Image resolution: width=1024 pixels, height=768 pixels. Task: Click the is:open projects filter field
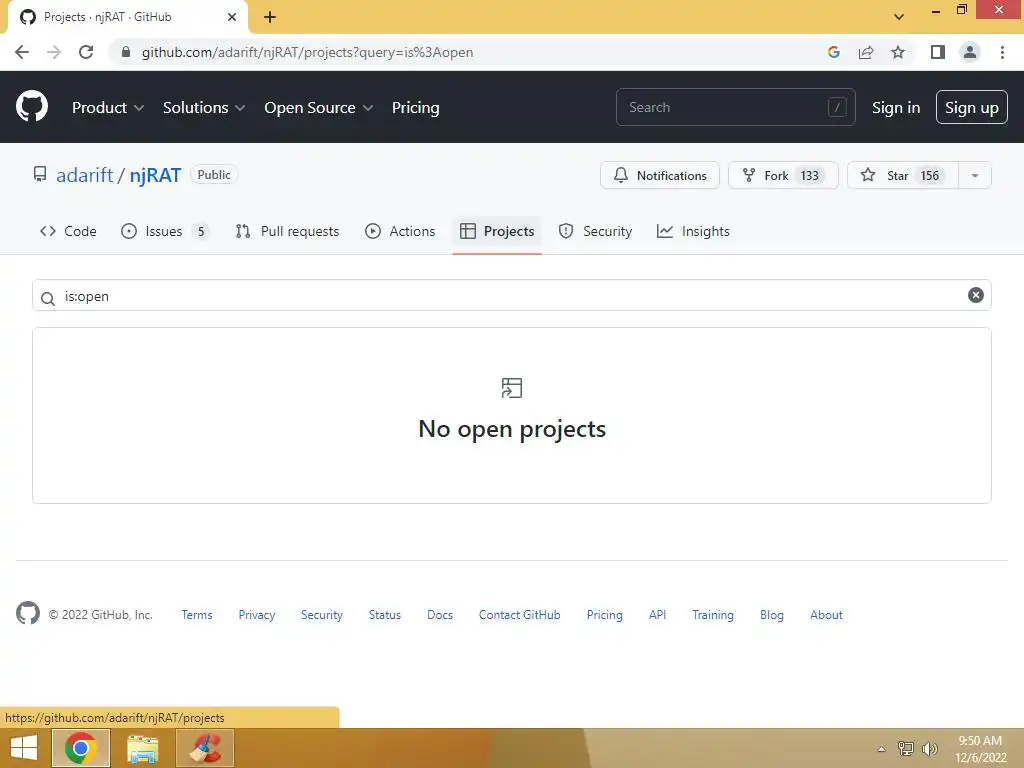(x=511, y=295)
